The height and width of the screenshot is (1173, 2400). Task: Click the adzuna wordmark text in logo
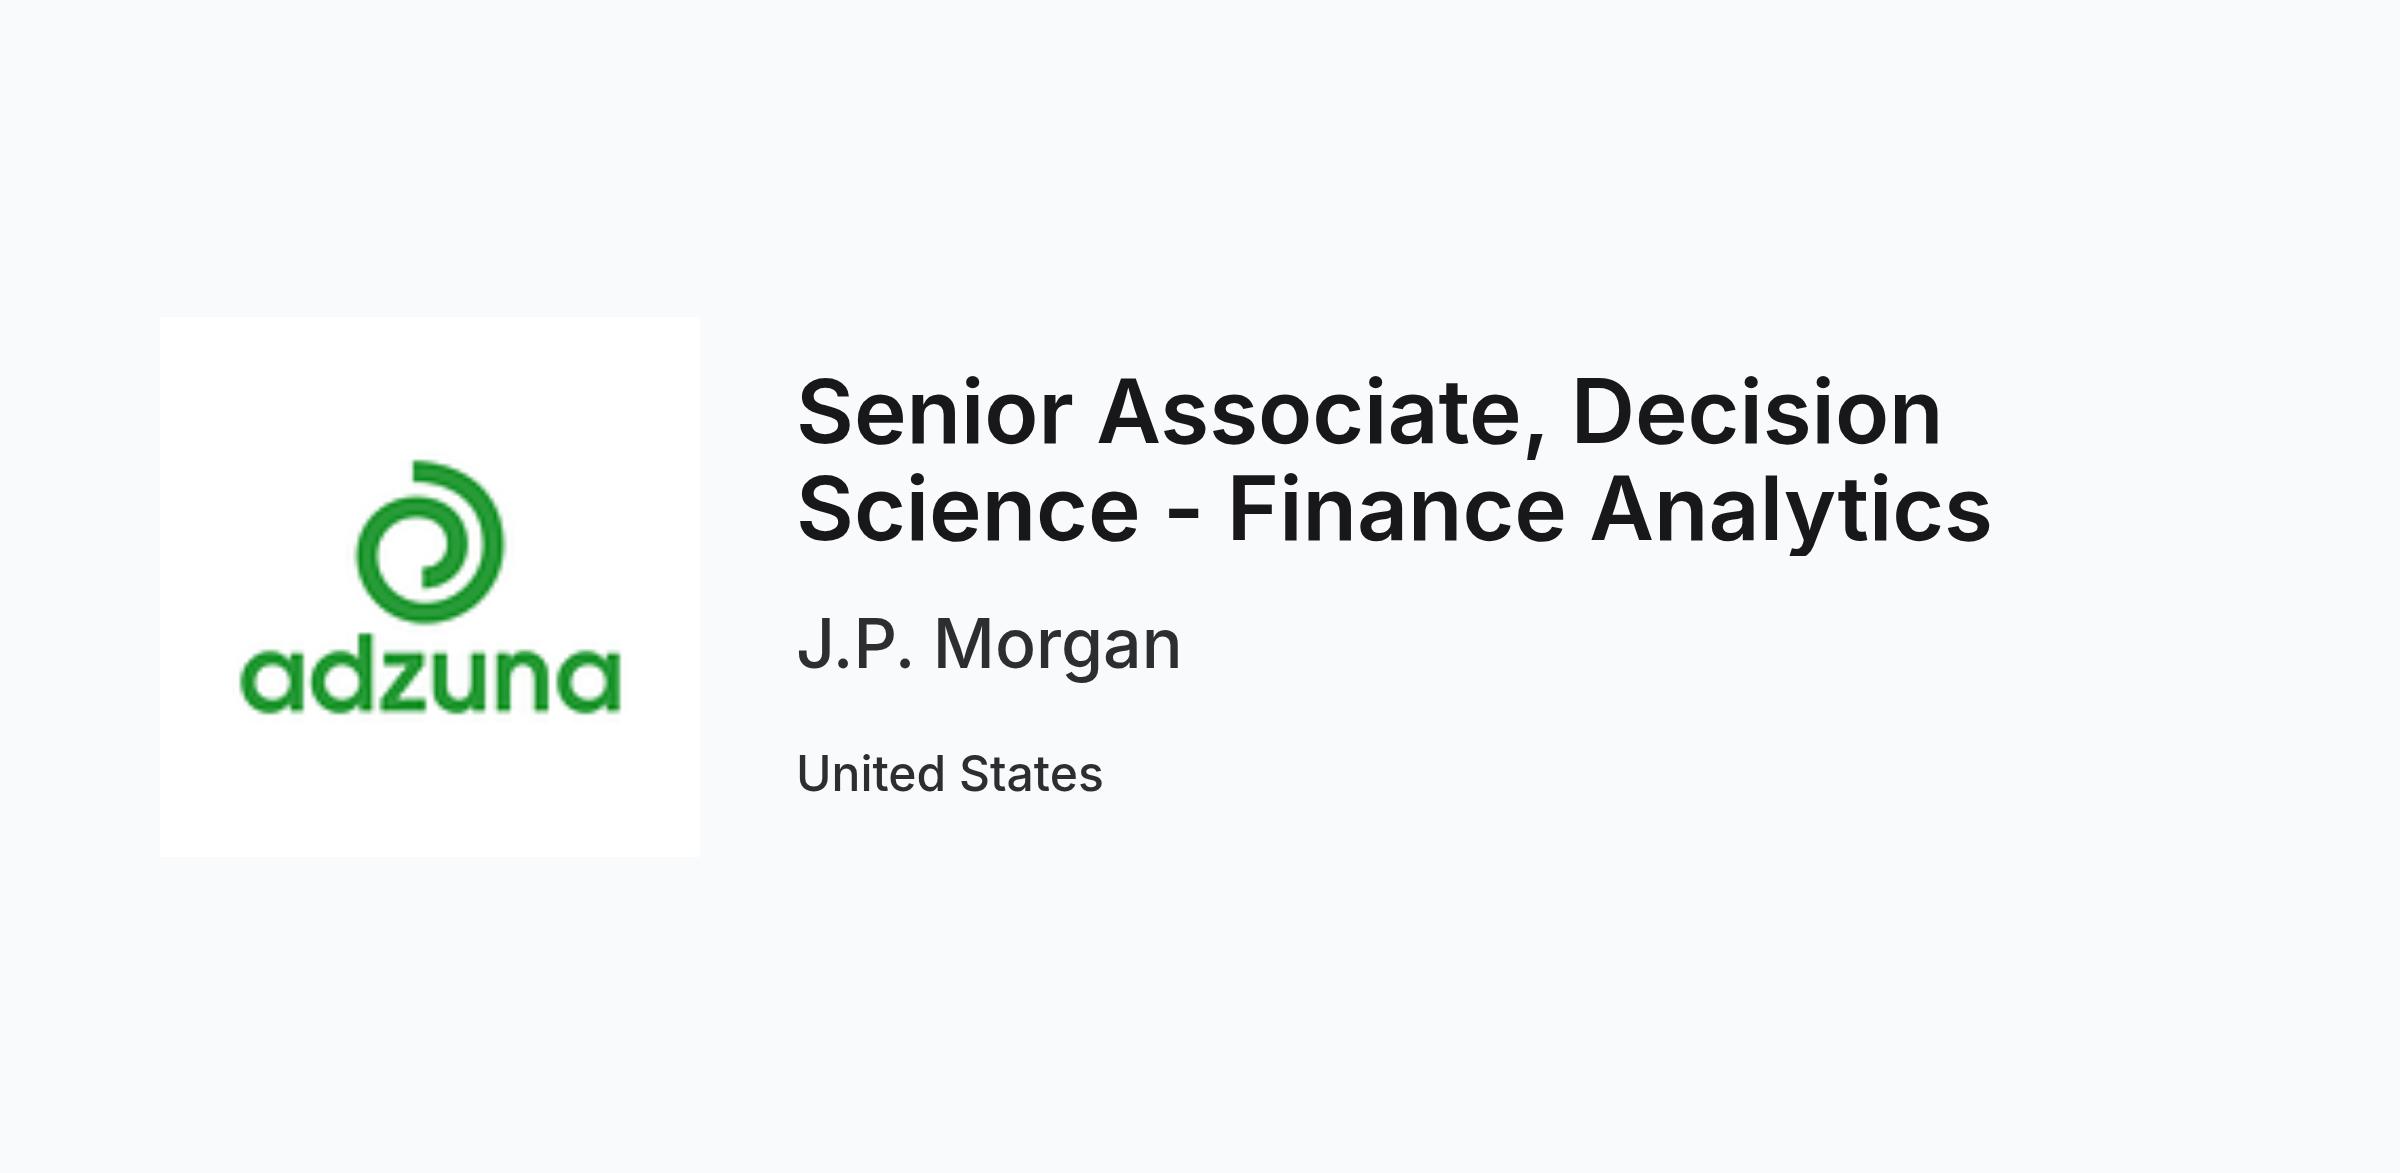click(x=430, y=680)
